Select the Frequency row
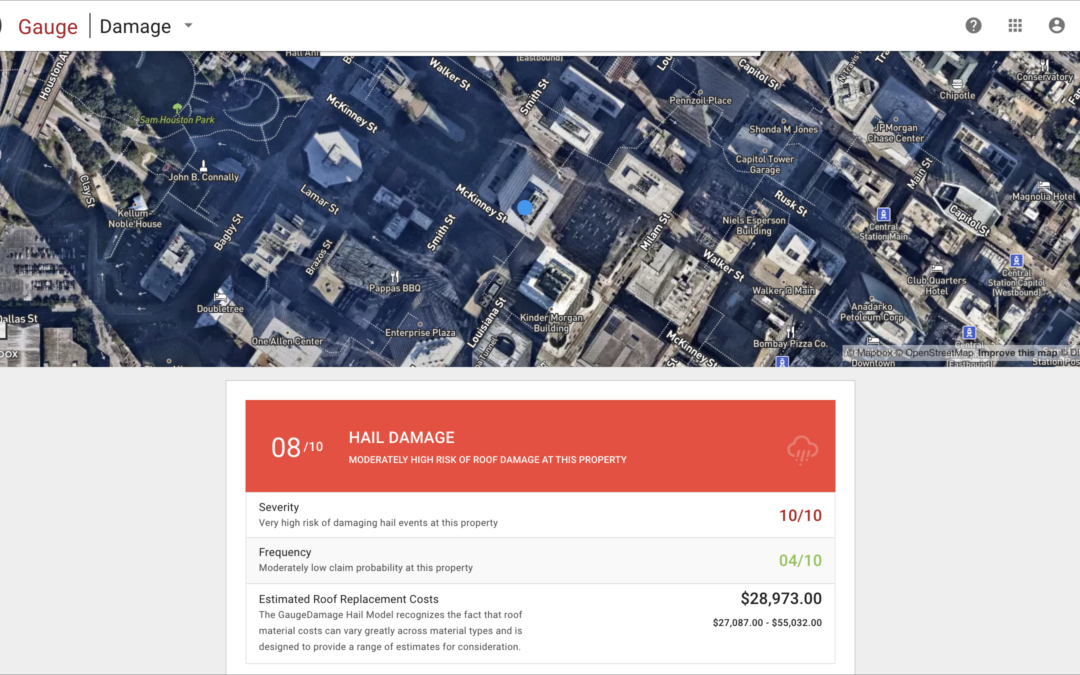Viewport: 1080px width, 675px height. 540,560
